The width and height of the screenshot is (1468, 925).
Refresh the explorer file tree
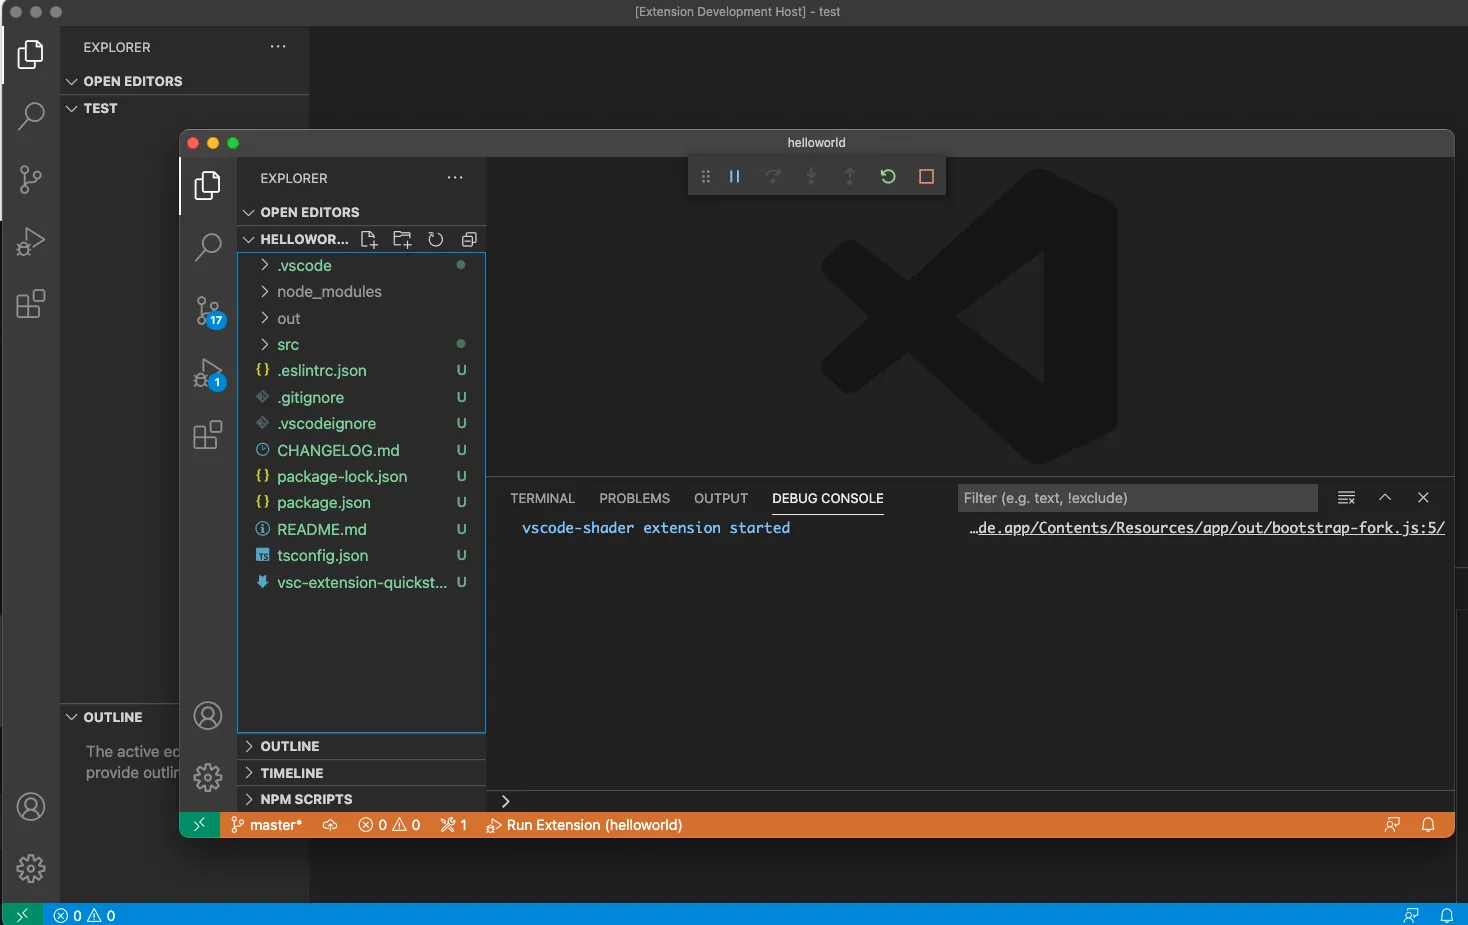click(x=435, y=239)
